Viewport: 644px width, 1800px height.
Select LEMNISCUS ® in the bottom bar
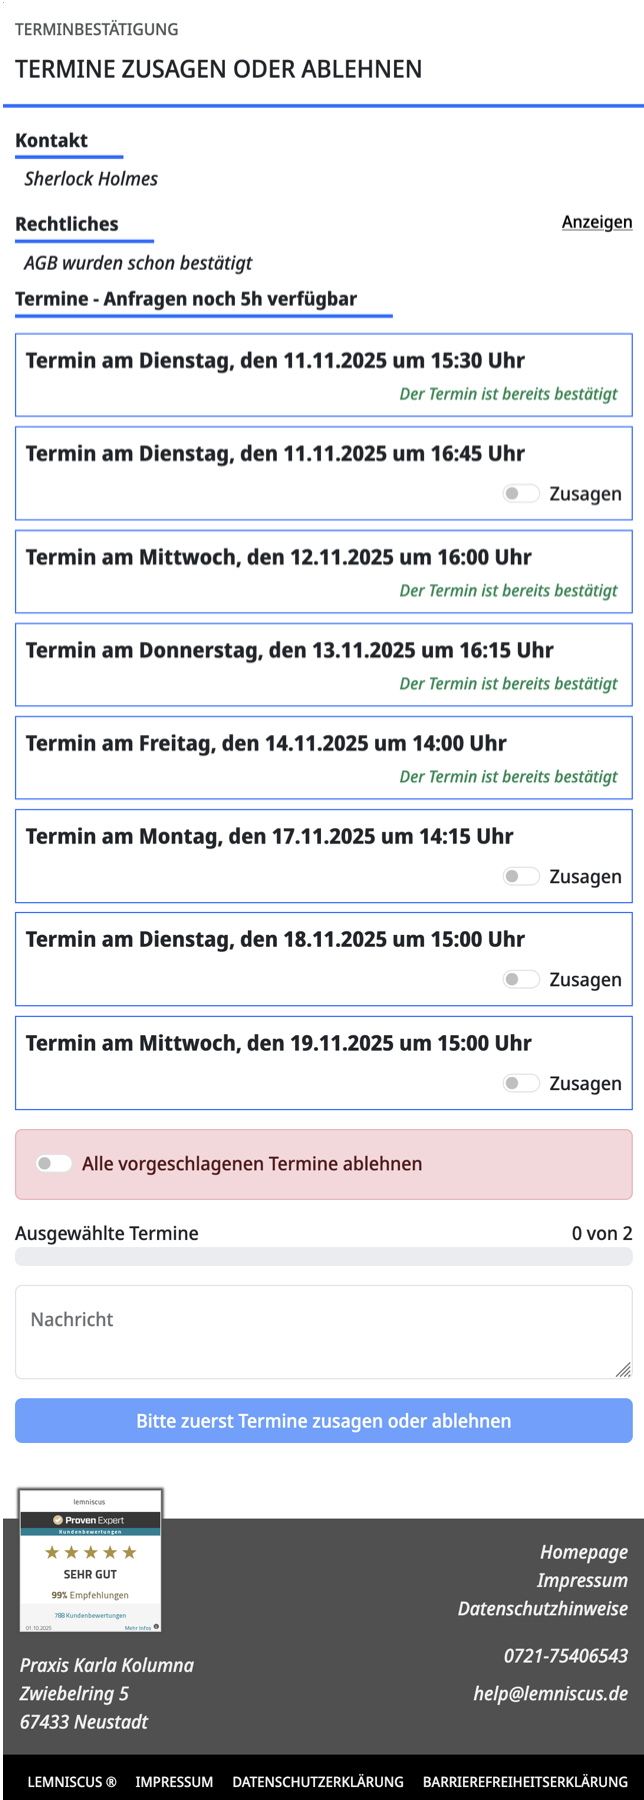click(x=72, y=1782)
